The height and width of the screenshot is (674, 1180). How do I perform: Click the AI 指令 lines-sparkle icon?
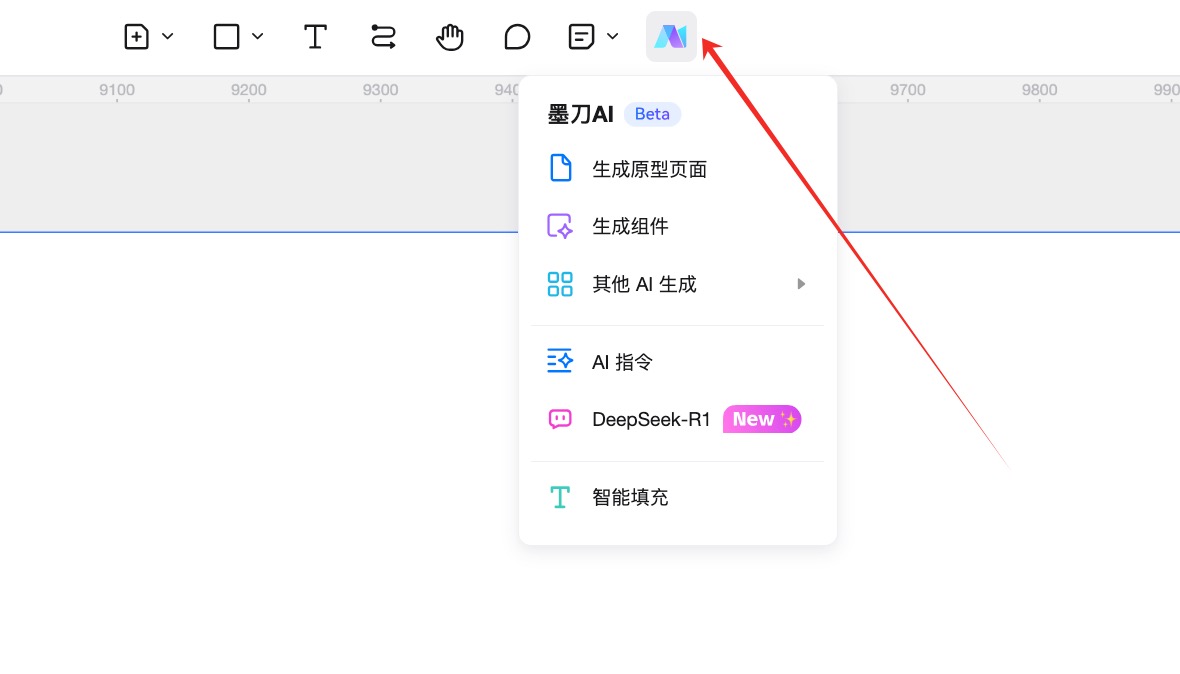pyautogui.click(x=560, y=362)
